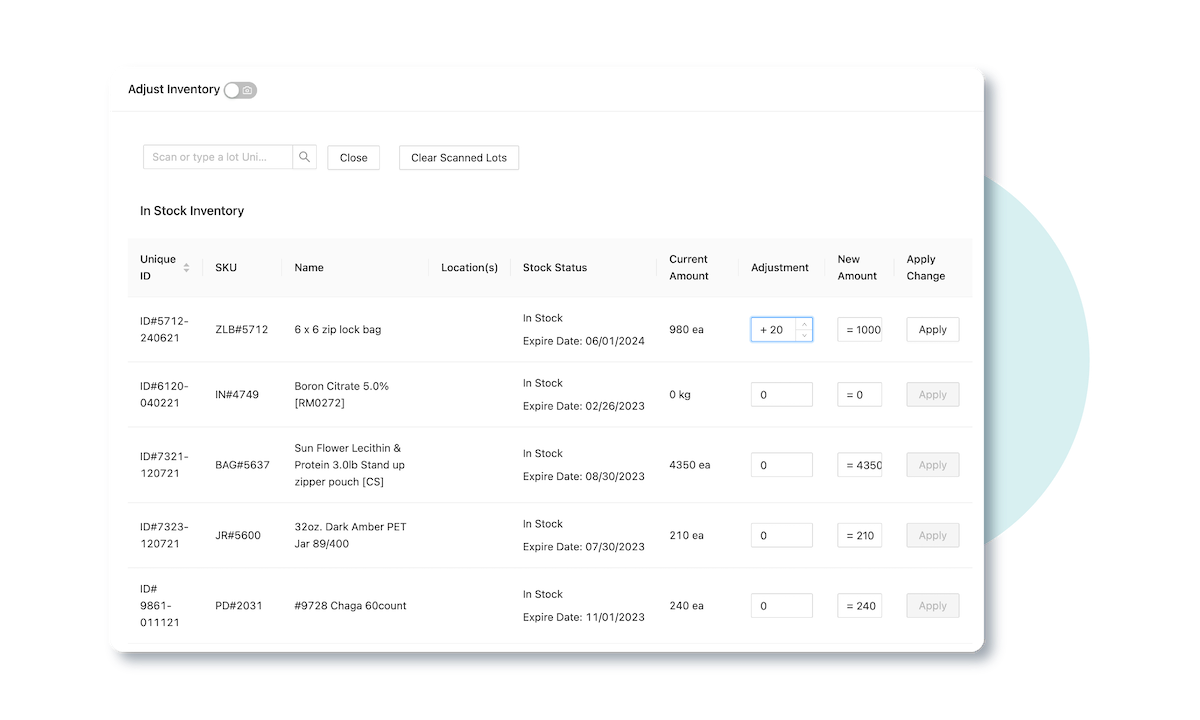Click Boron Citrate adjustment input
This screenshot has height=720, width=1200.
pyautogui.click(x=782, y=395)
